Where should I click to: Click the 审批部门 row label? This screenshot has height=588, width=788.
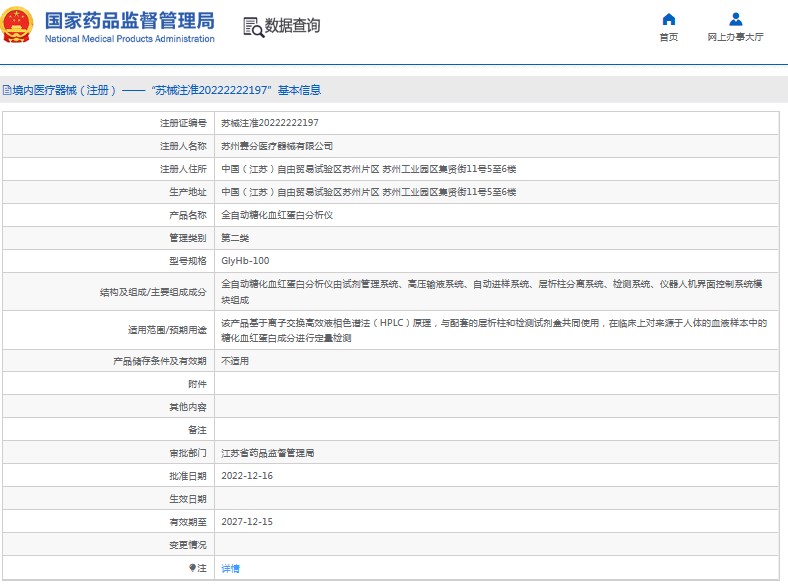pos(188,453)
